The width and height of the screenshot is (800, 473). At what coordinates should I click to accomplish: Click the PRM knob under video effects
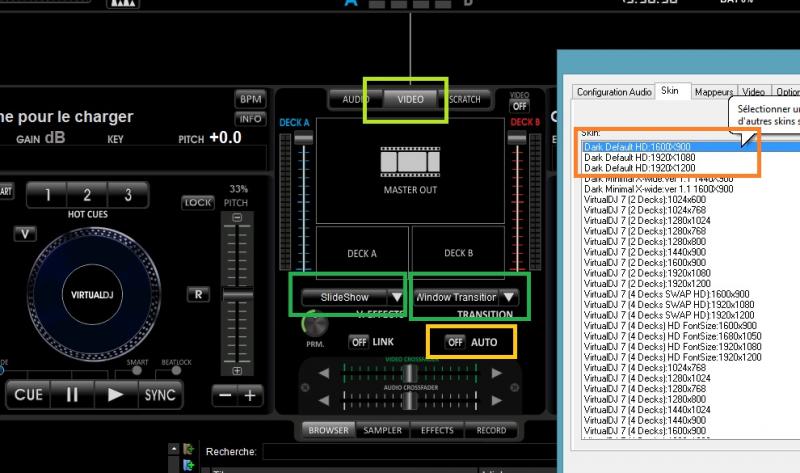(317, 326)
